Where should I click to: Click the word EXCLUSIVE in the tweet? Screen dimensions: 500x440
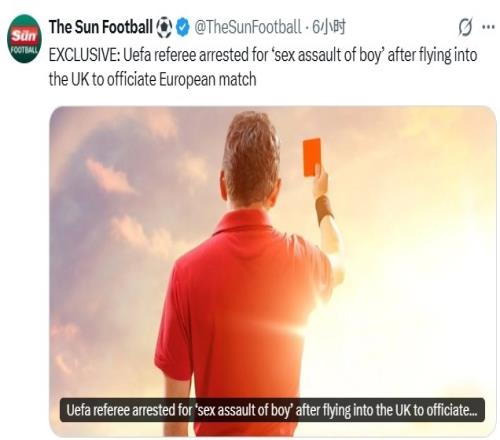(x=84, y=55)
